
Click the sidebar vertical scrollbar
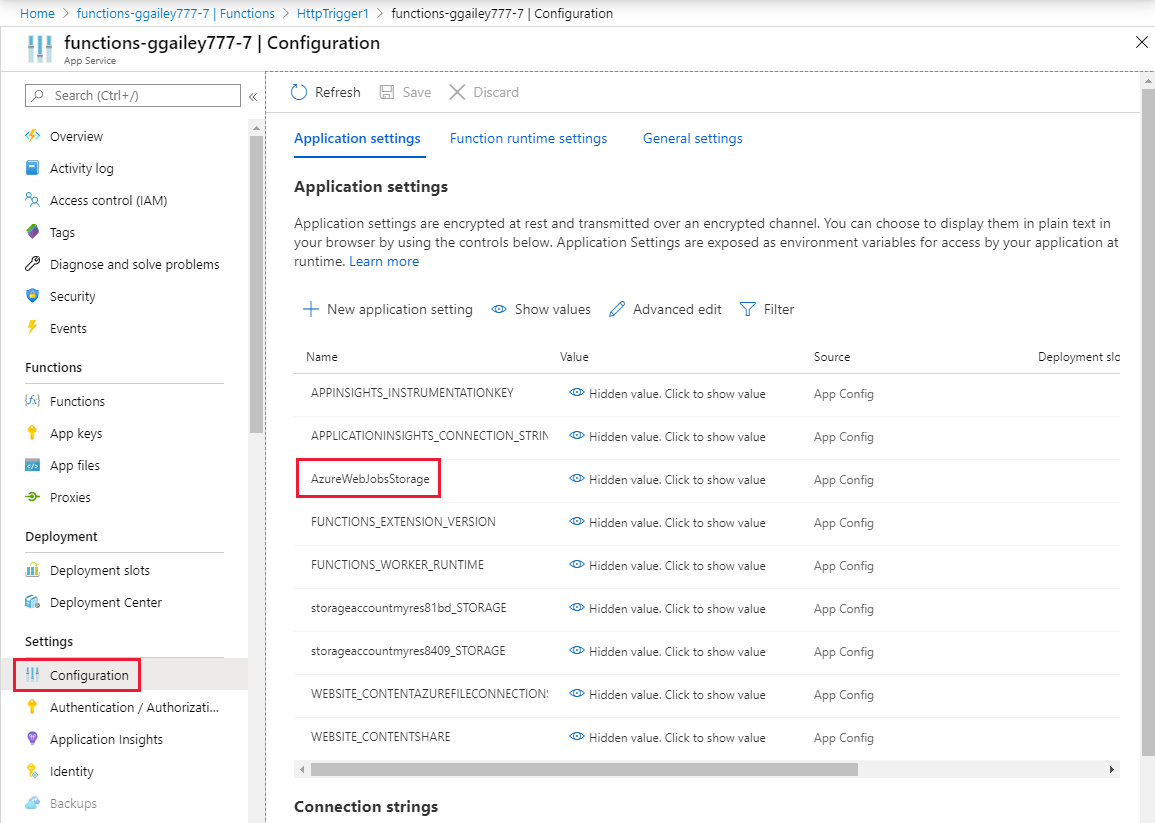click(x=256, y=284)
